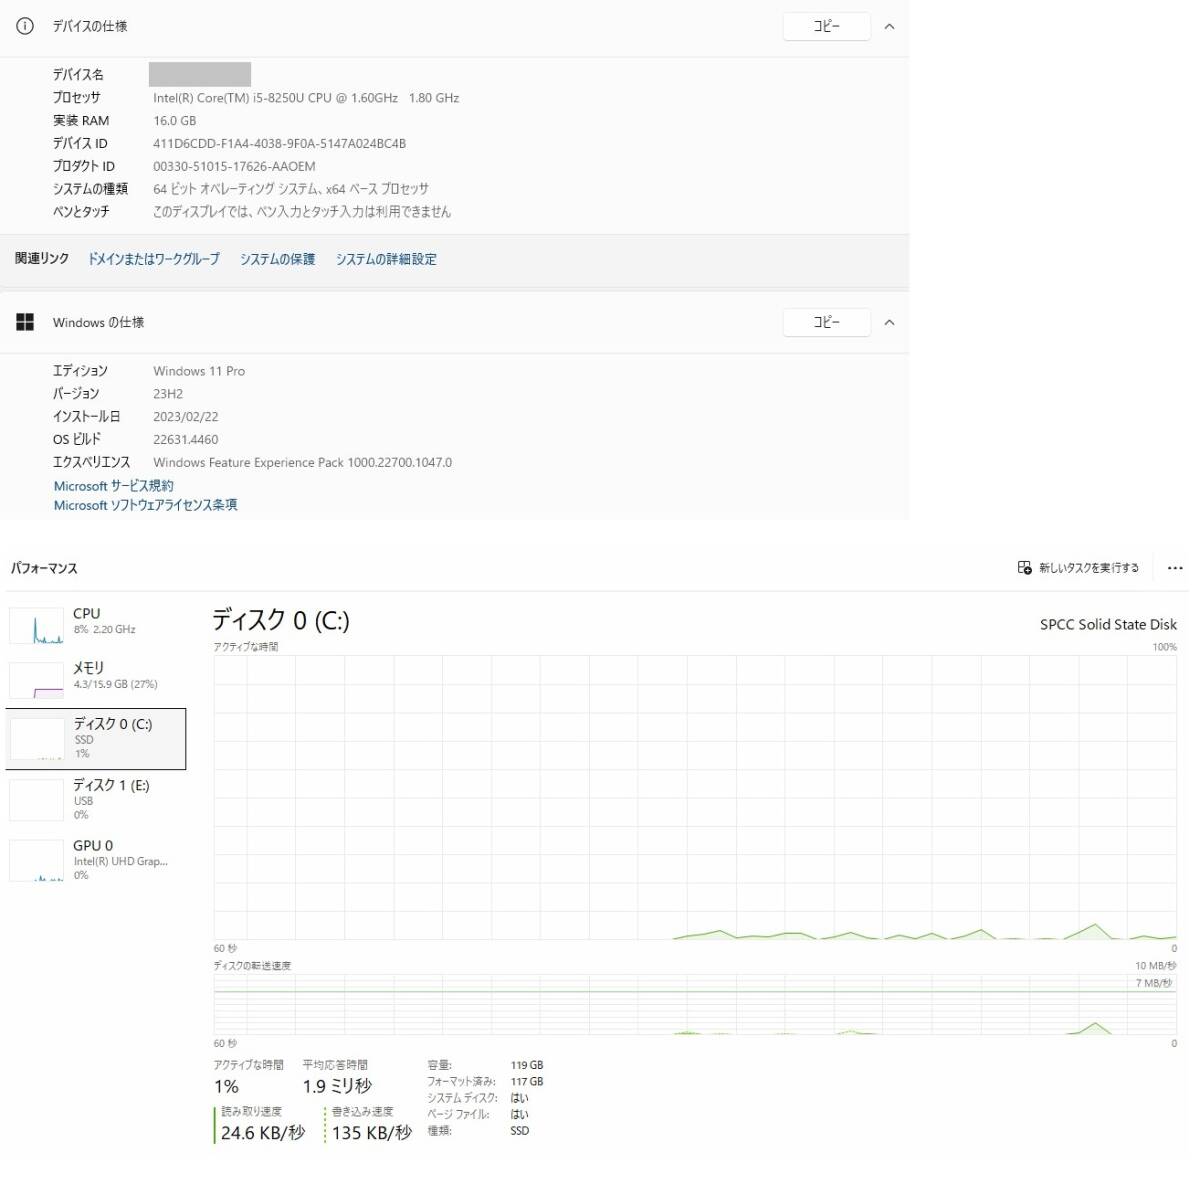Click the 関連リンク label
The width and height of the screenshot is (1200, 1184).
42,259
